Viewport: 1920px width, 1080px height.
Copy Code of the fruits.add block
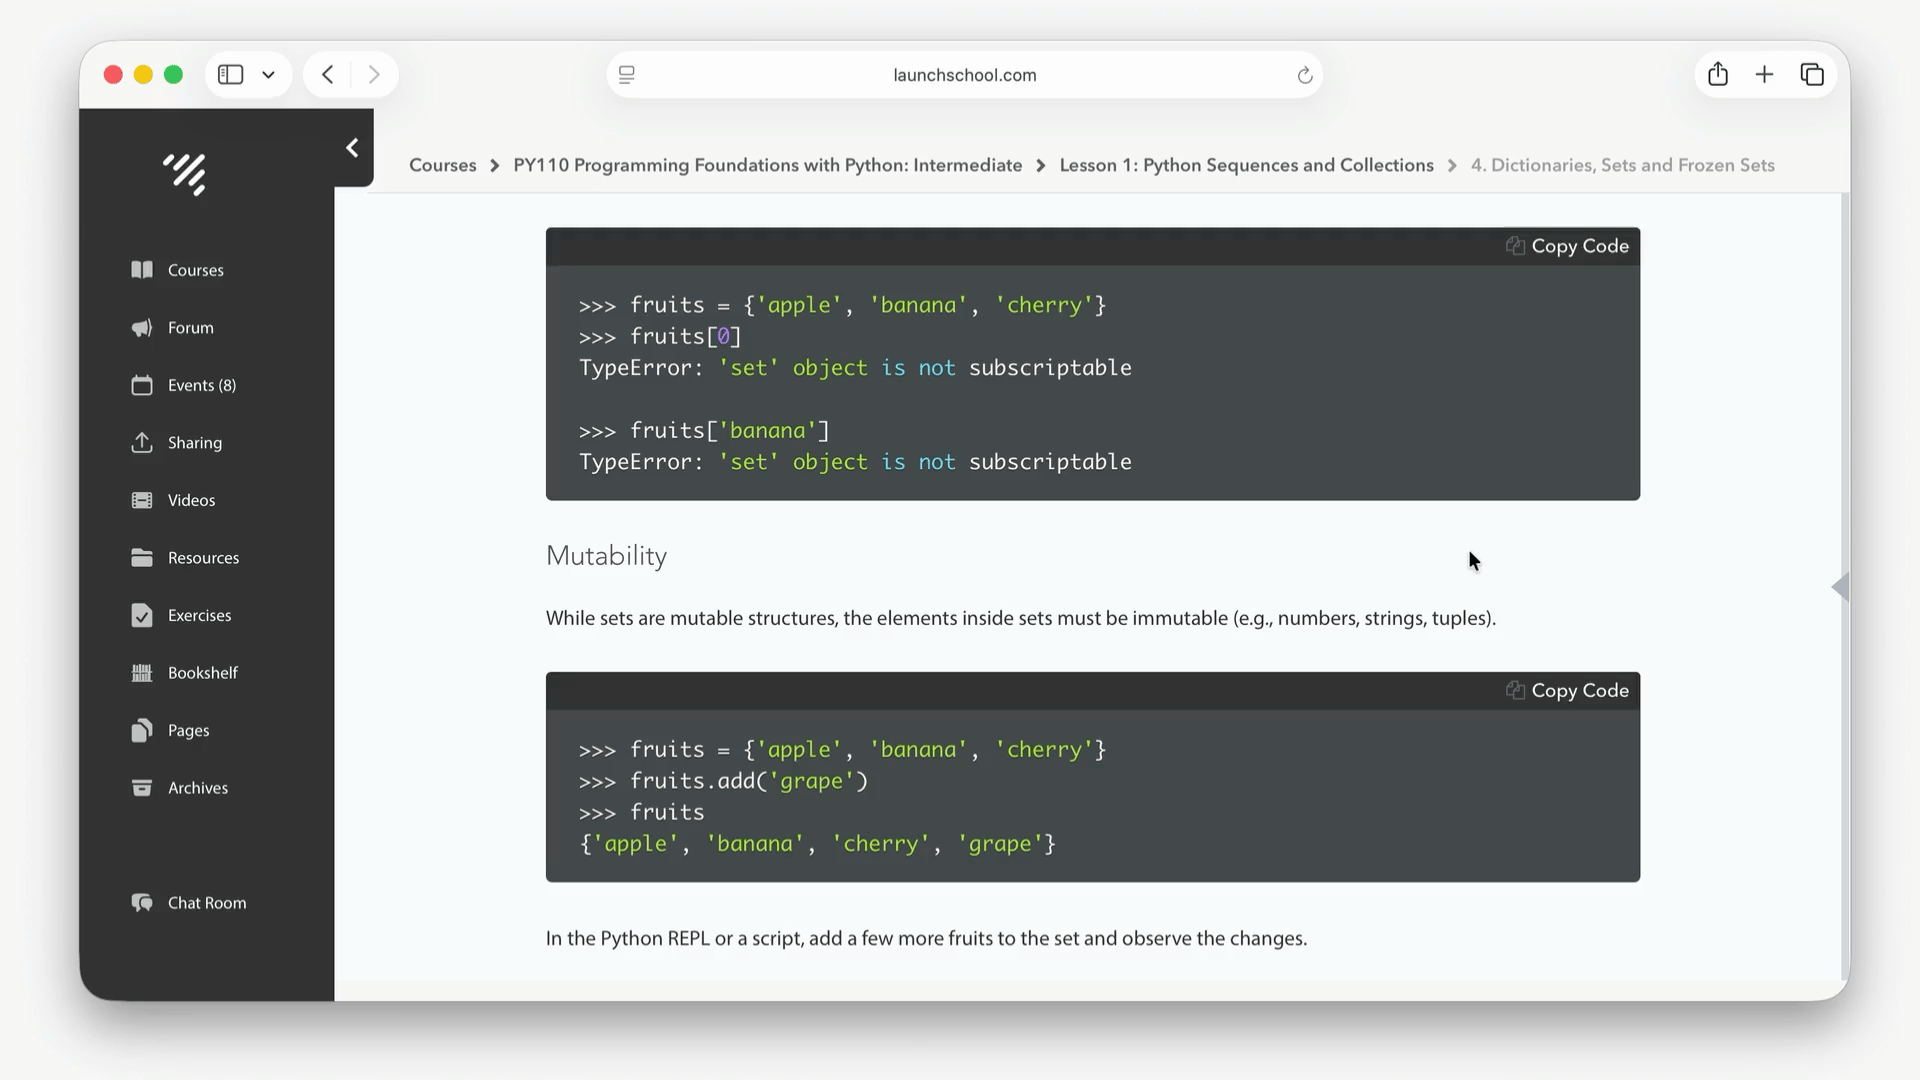click(x=1567, y=691)
